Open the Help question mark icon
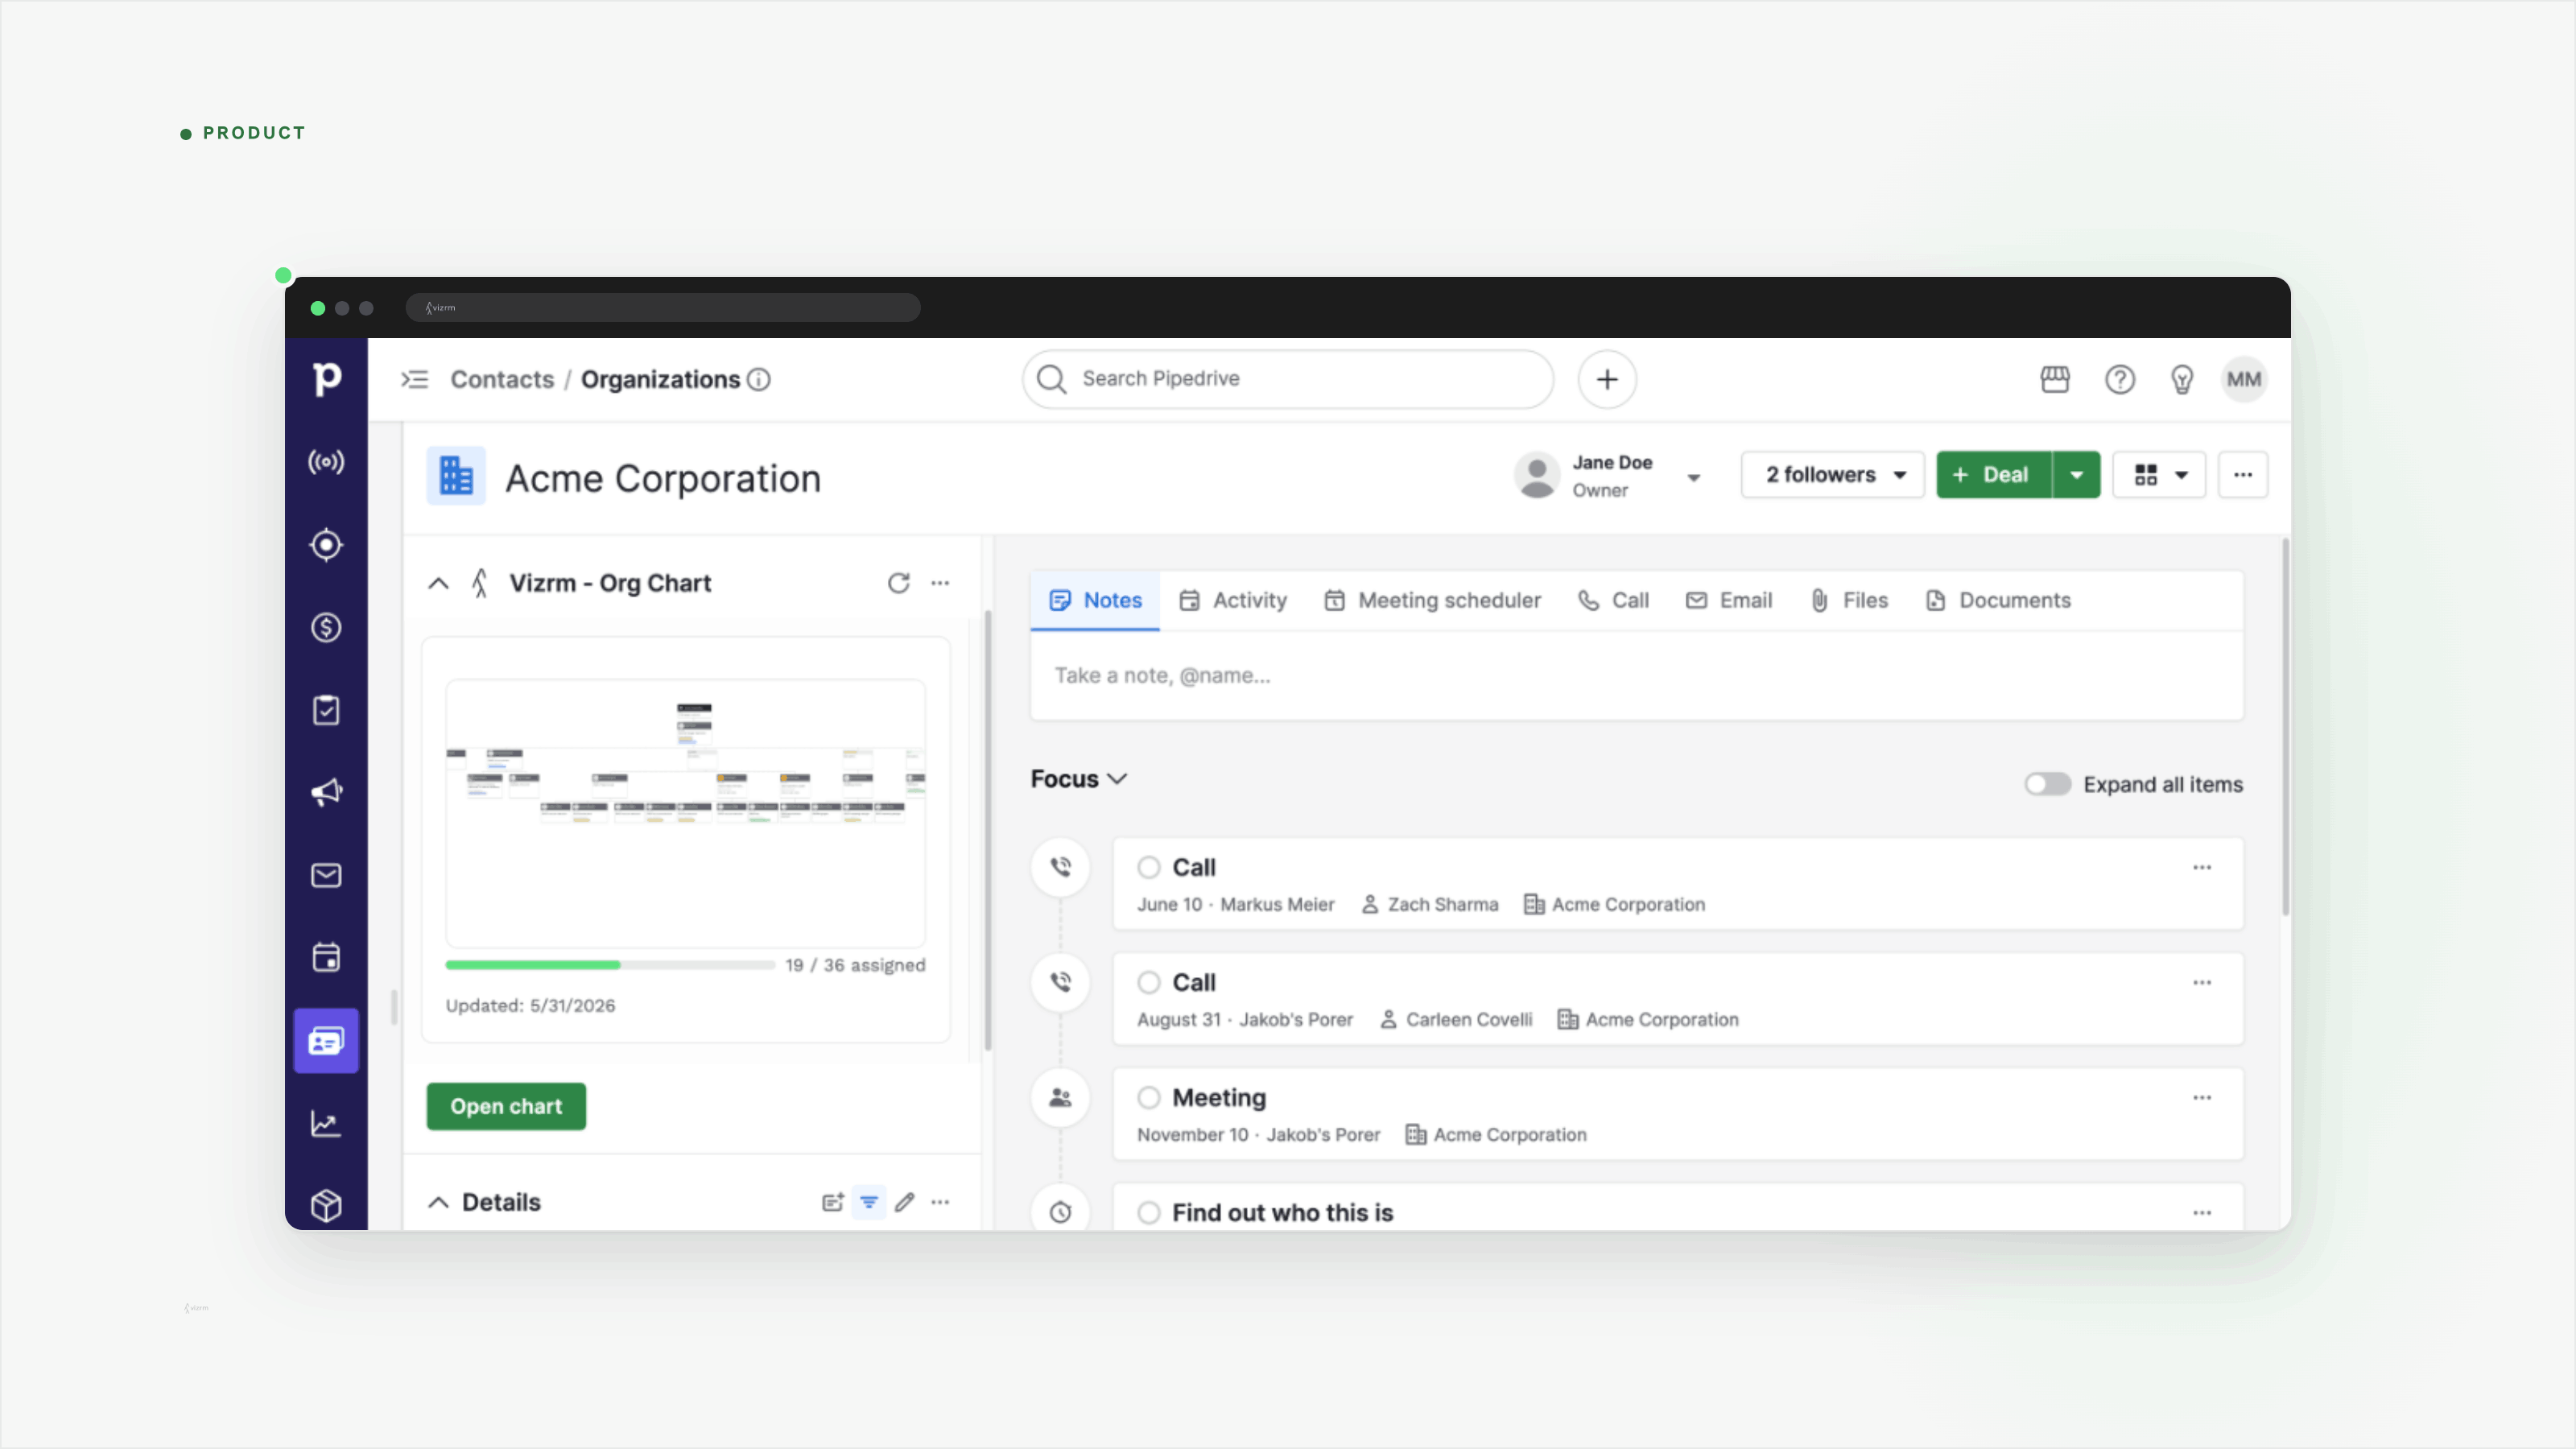The image size is (2576, 1449). click(2120, 379)
